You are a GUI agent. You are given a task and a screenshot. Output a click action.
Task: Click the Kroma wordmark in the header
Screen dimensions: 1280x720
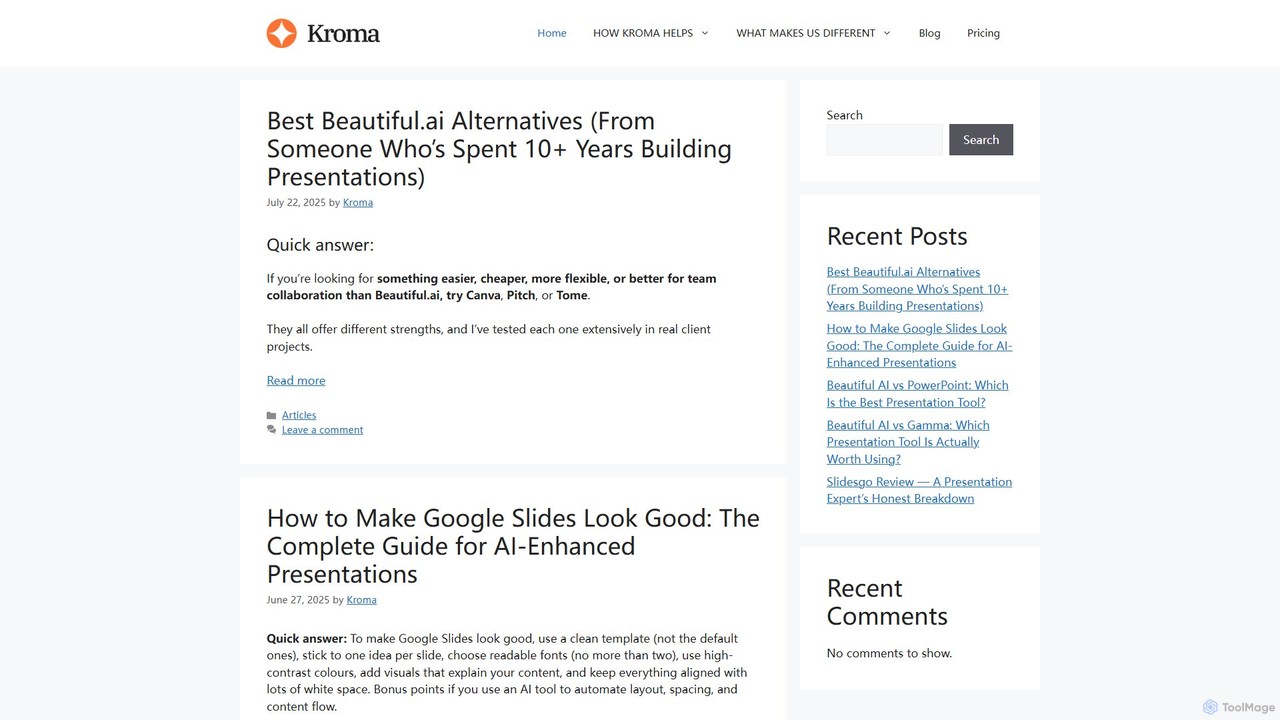pos(343,34)
